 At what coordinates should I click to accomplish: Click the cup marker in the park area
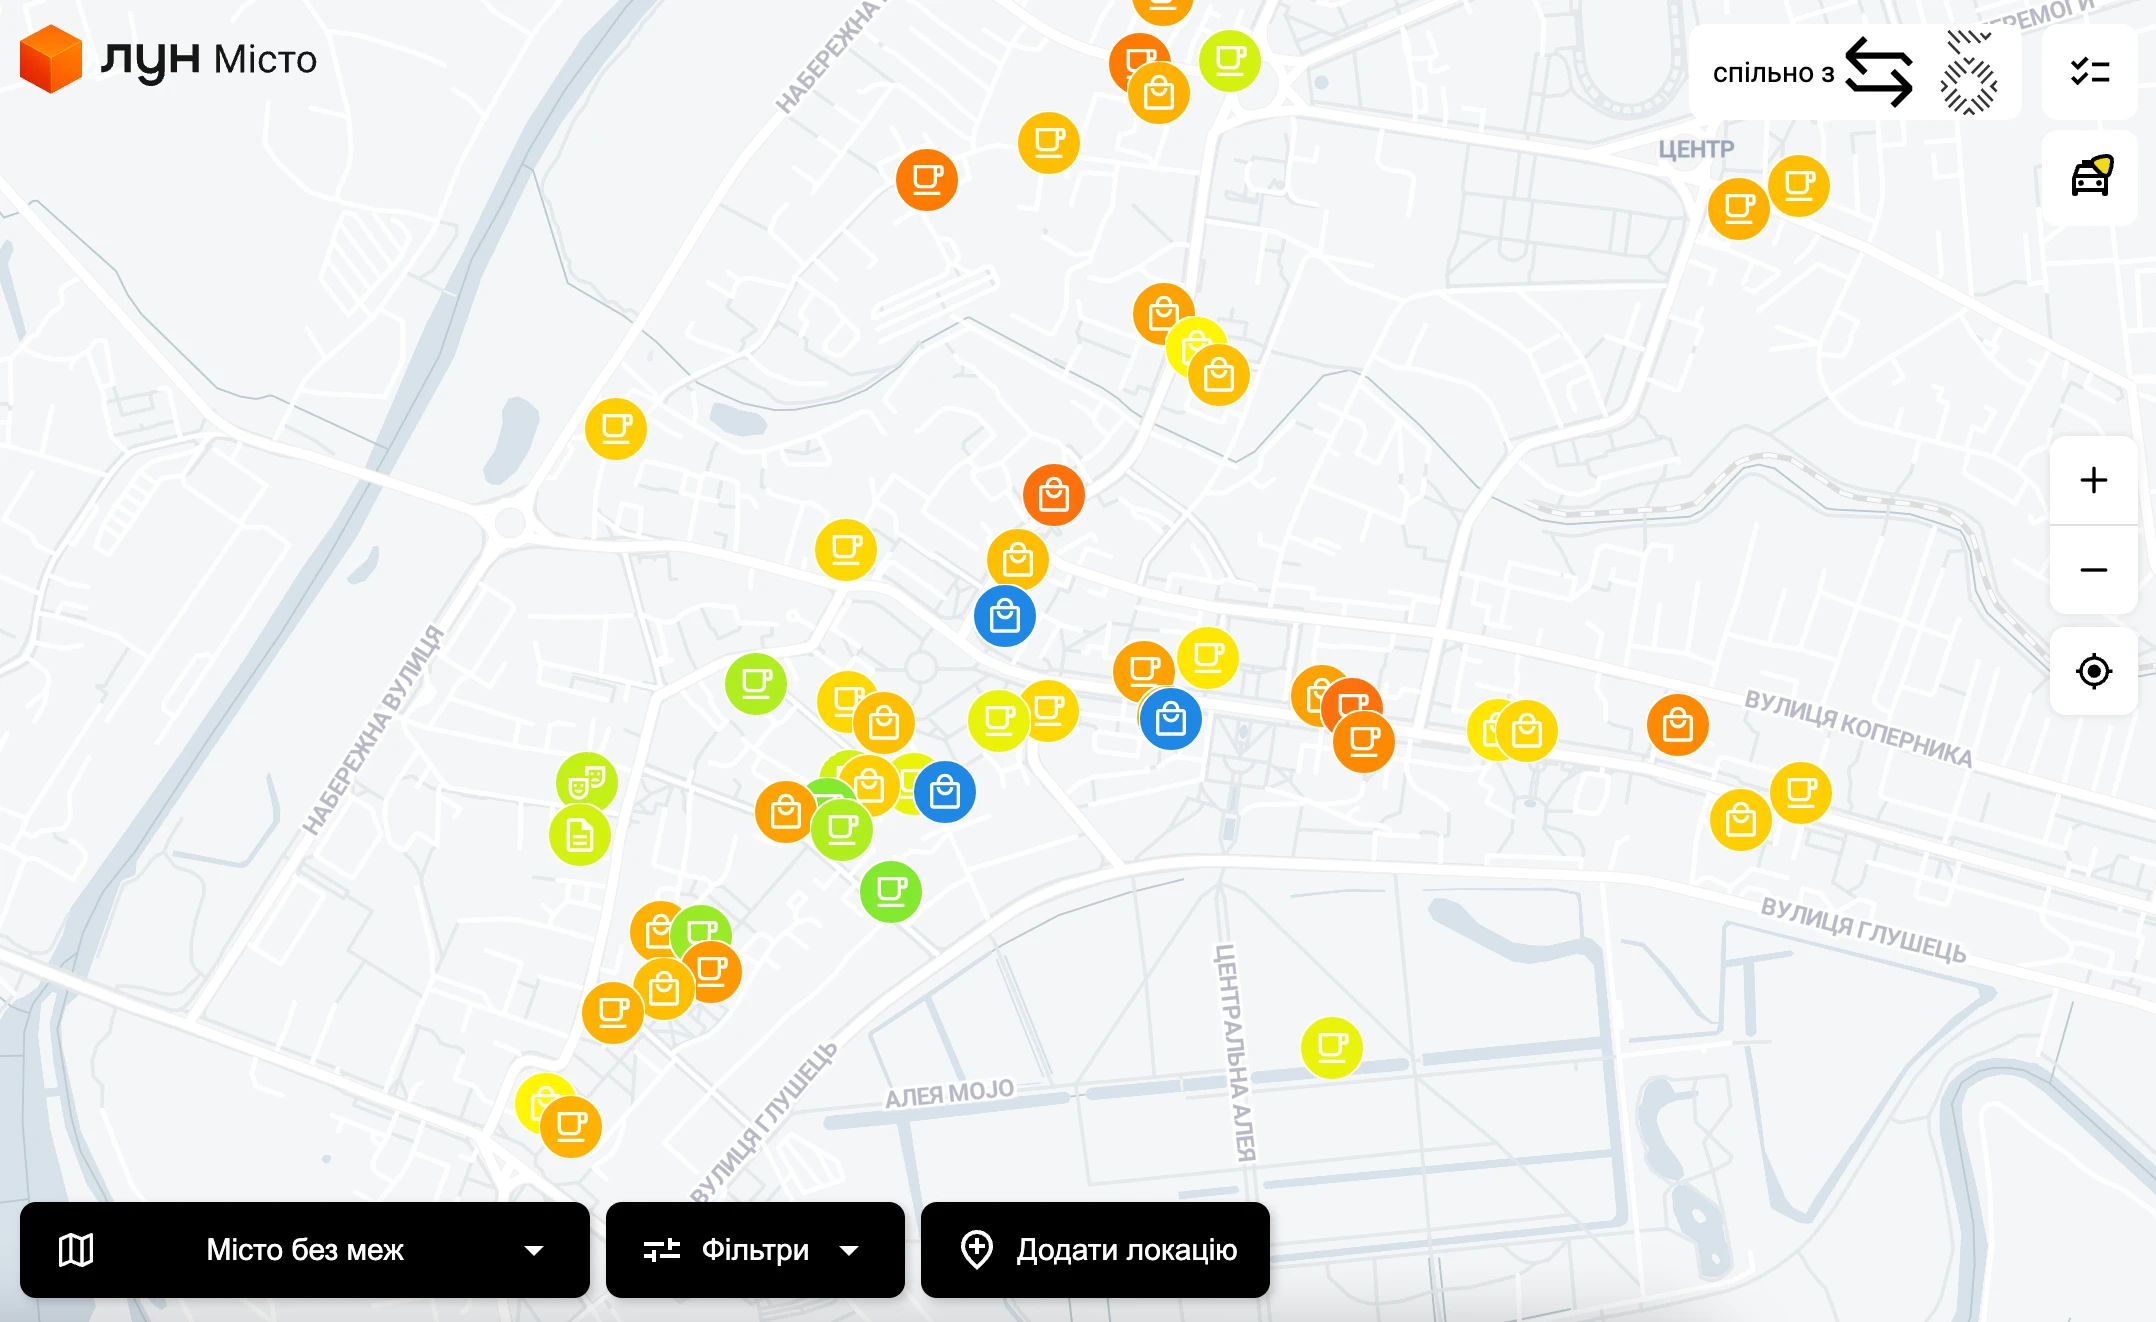pyautogui.click(x=1331, y=1048)
